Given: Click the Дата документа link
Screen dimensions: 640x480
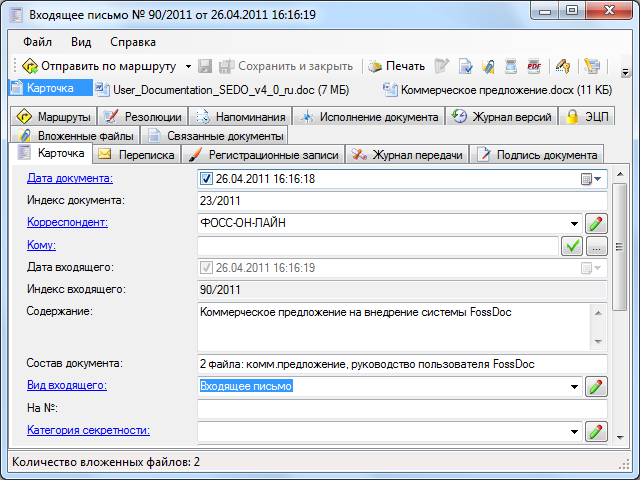Looking at the screenshot, I should pyautogui.click(x=70, y=178).
